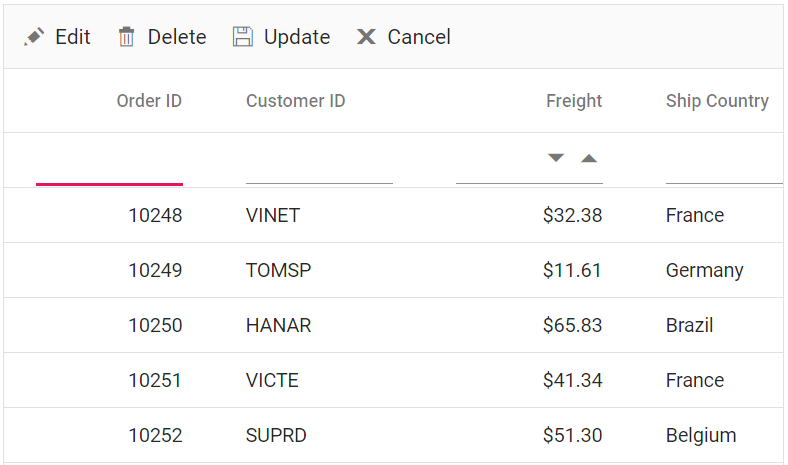This screenshot has height=465, width=788.
Task: Click the Cancel X icon
Action: tap(367, 37)
